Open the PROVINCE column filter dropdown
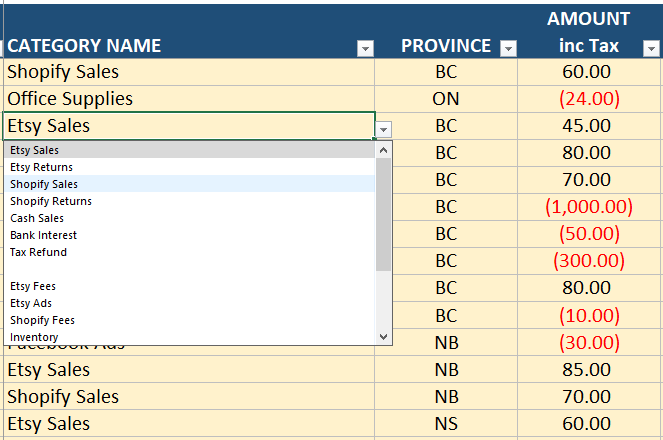 (x=508, y=48)
